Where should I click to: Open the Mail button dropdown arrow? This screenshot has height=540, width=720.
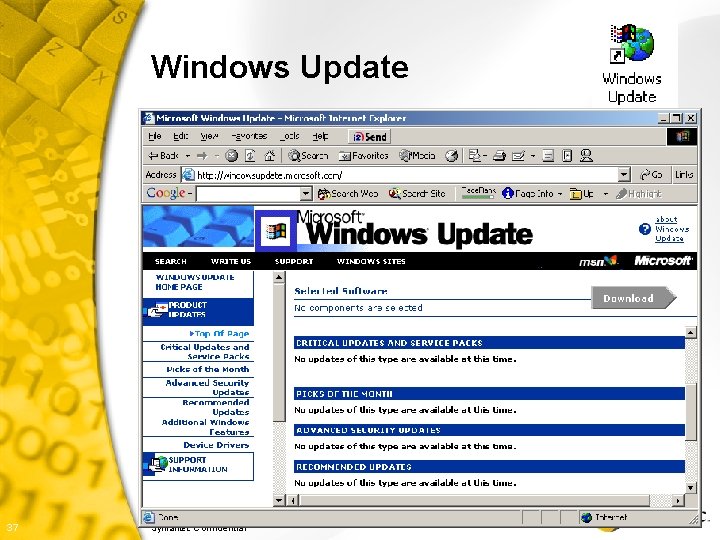coord(484,156)
